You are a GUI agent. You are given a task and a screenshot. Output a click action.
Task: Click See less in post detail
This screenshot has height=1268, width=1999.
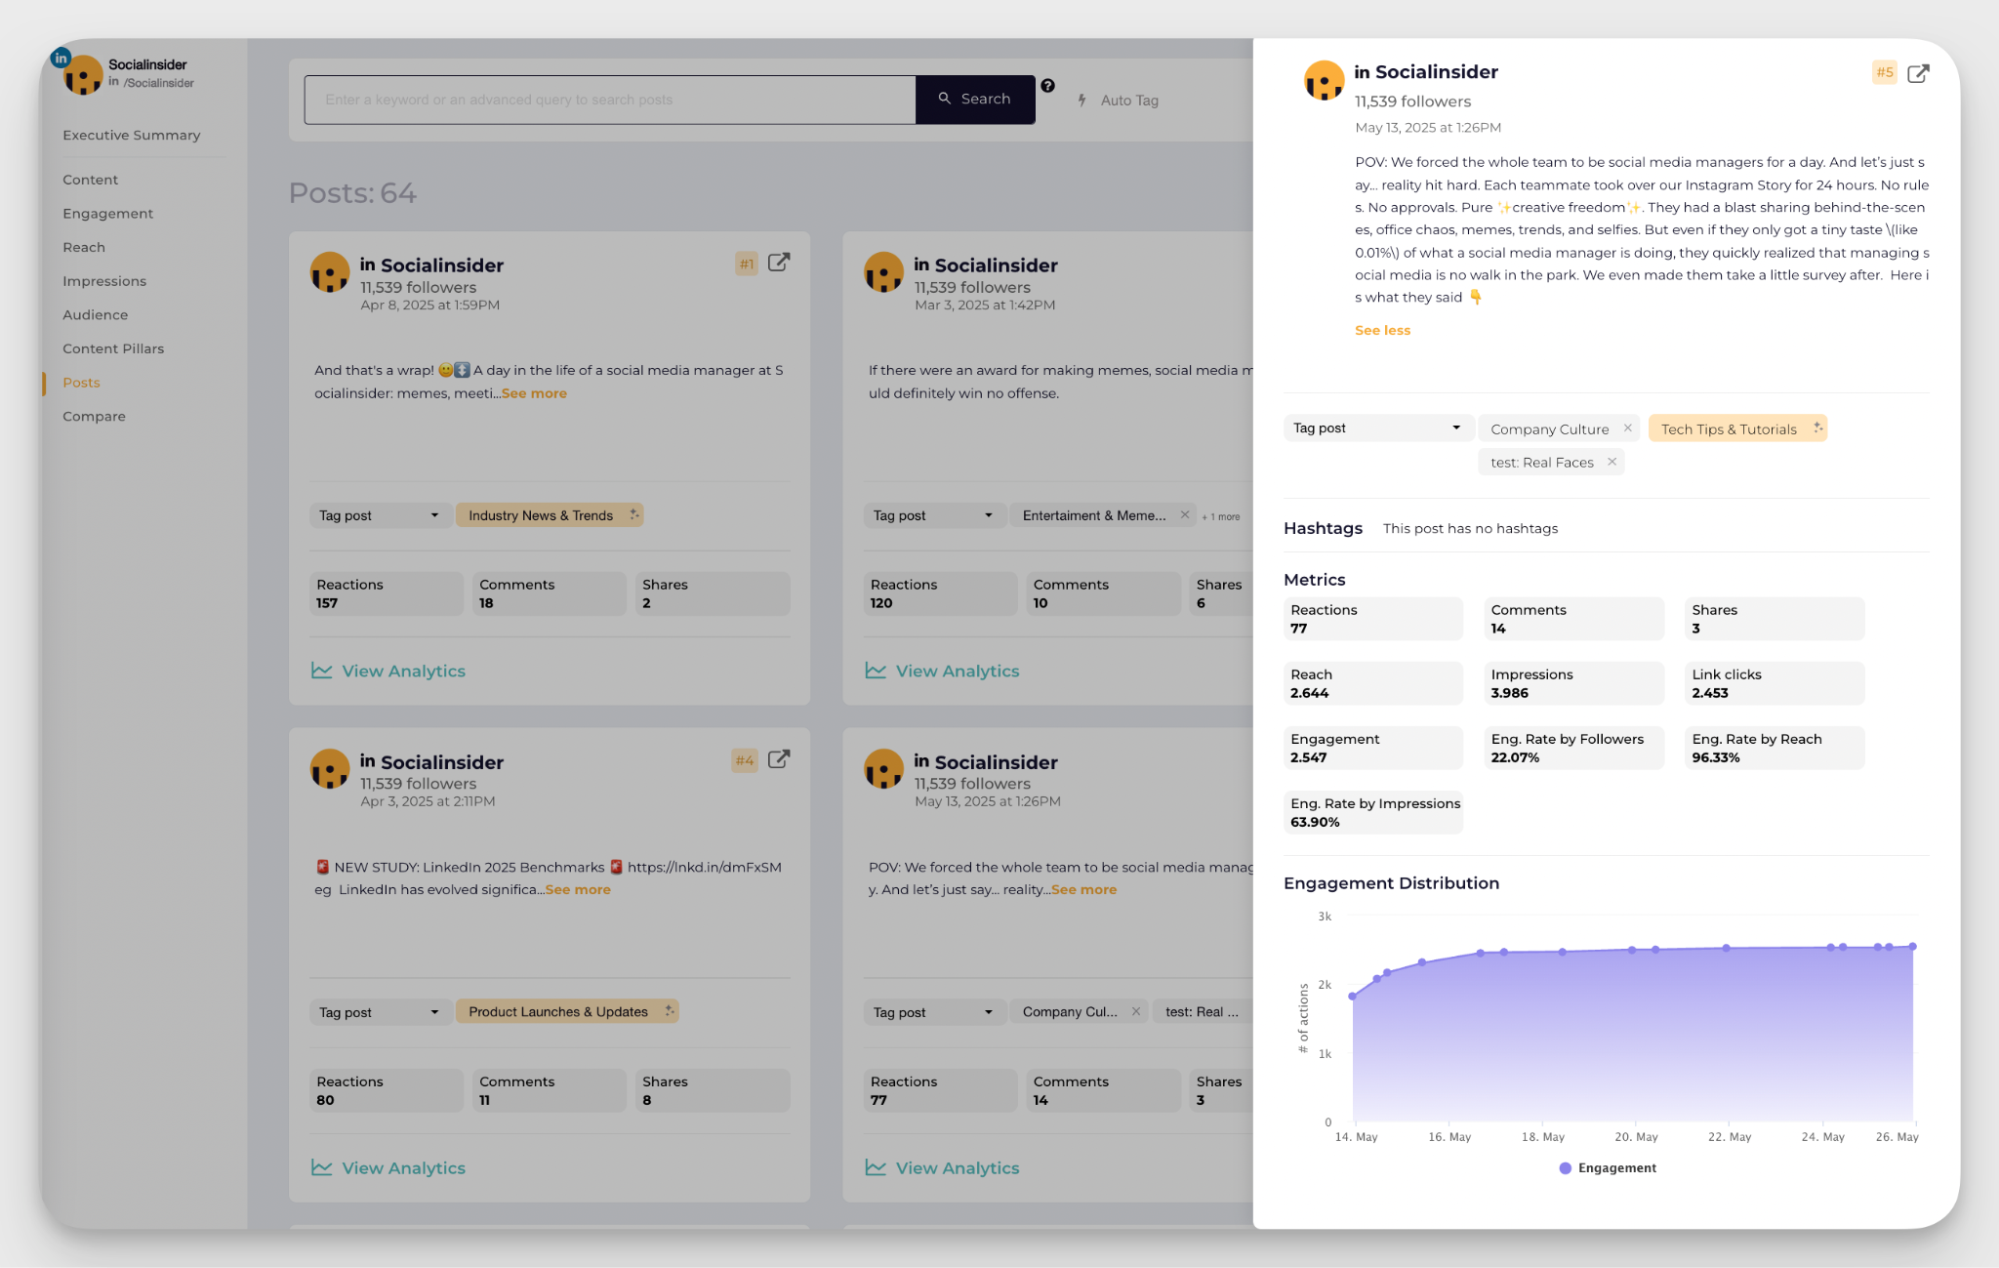[1382, 330]
